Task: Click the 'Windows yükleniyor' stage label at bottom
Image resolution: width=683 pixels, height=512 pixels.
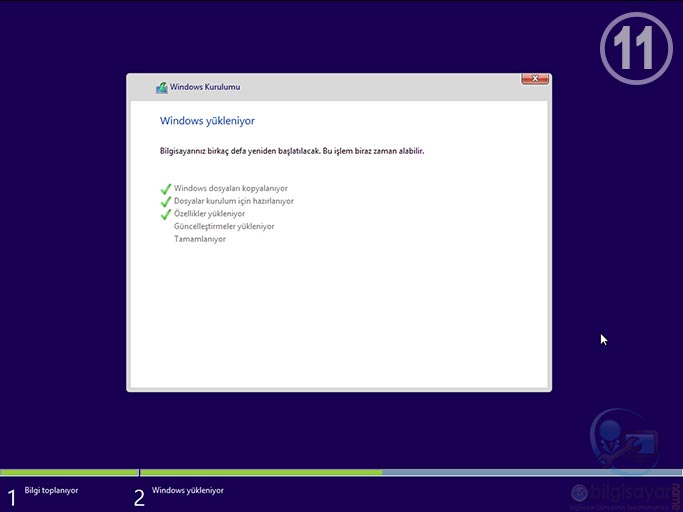Action: click(188, 490)
